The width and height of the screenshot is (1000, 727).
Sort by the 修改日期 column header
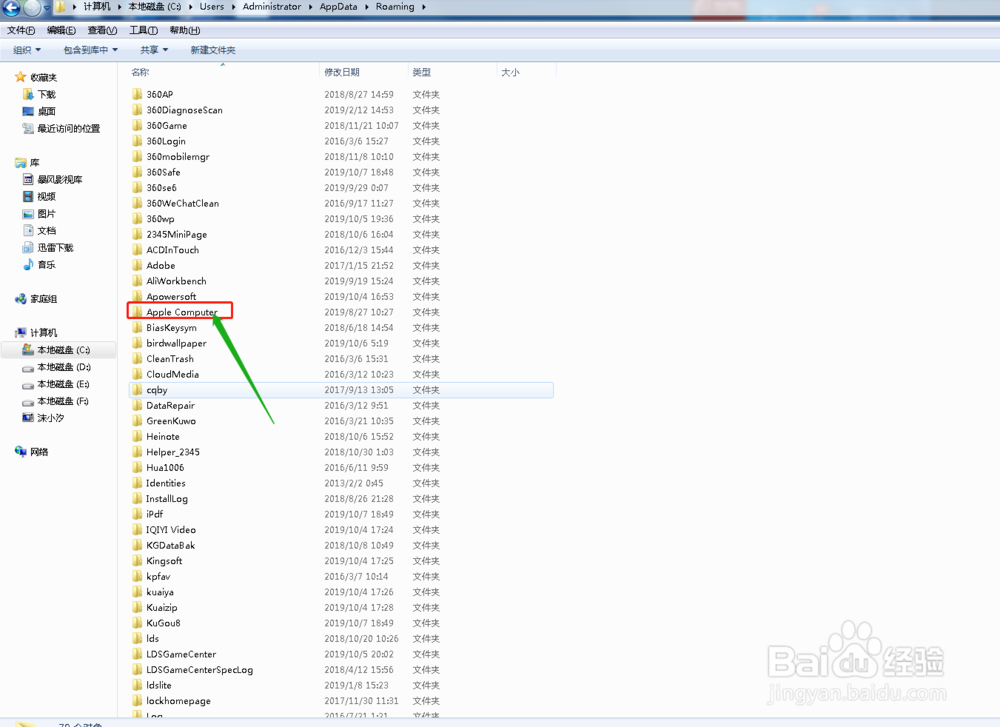point(342,72)
